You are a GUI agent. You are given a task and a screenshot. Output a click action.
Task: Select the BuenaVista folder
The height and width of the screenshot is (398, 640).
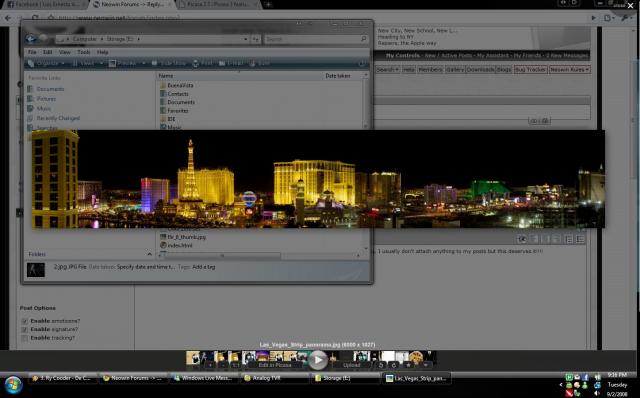177,85
